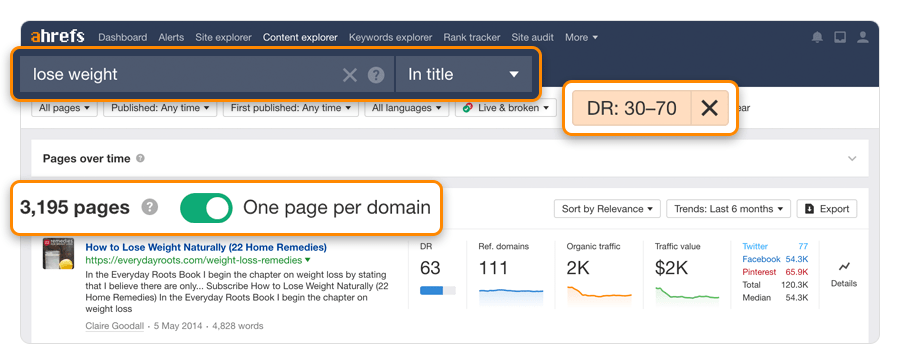Export the results
The height and width of the screenshot is (364, 900).
(x=827, y=209)
